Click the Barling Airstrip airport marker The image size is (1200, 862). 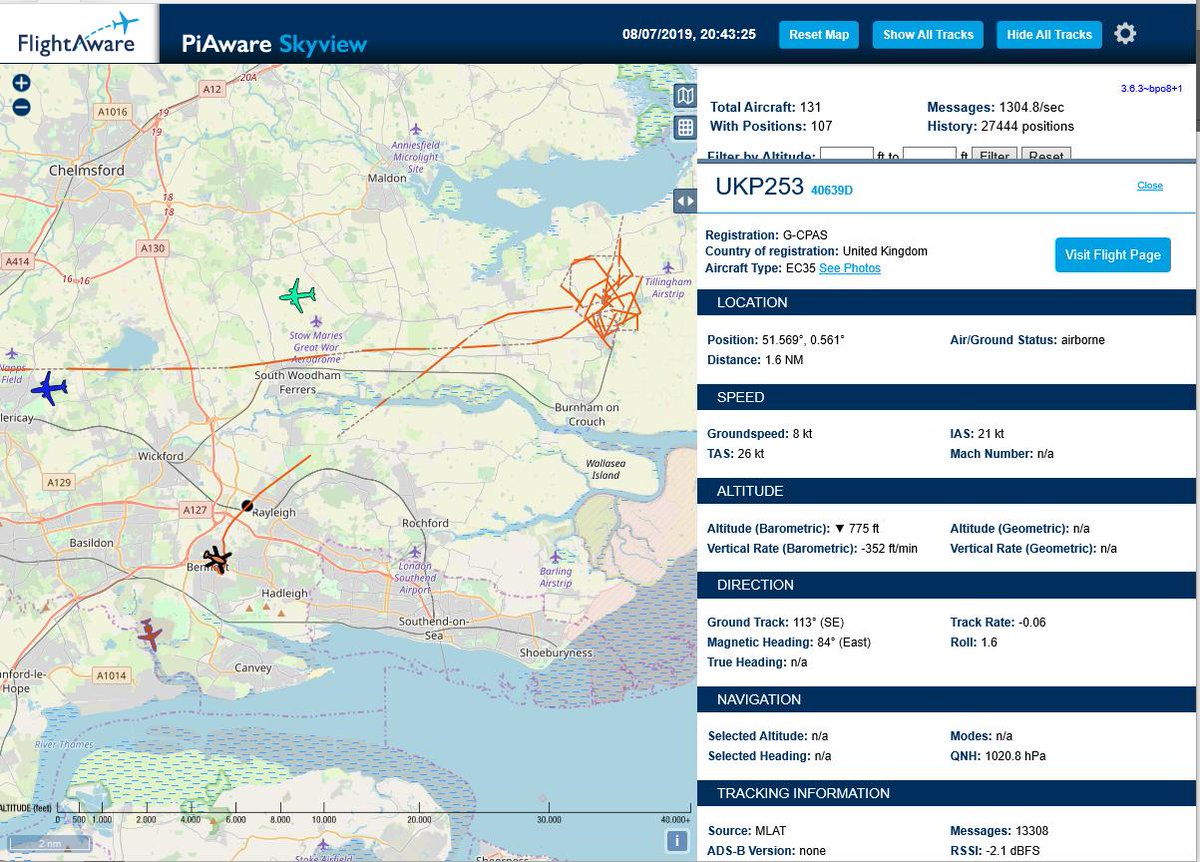pyautogui.click(x=556, y=556)
